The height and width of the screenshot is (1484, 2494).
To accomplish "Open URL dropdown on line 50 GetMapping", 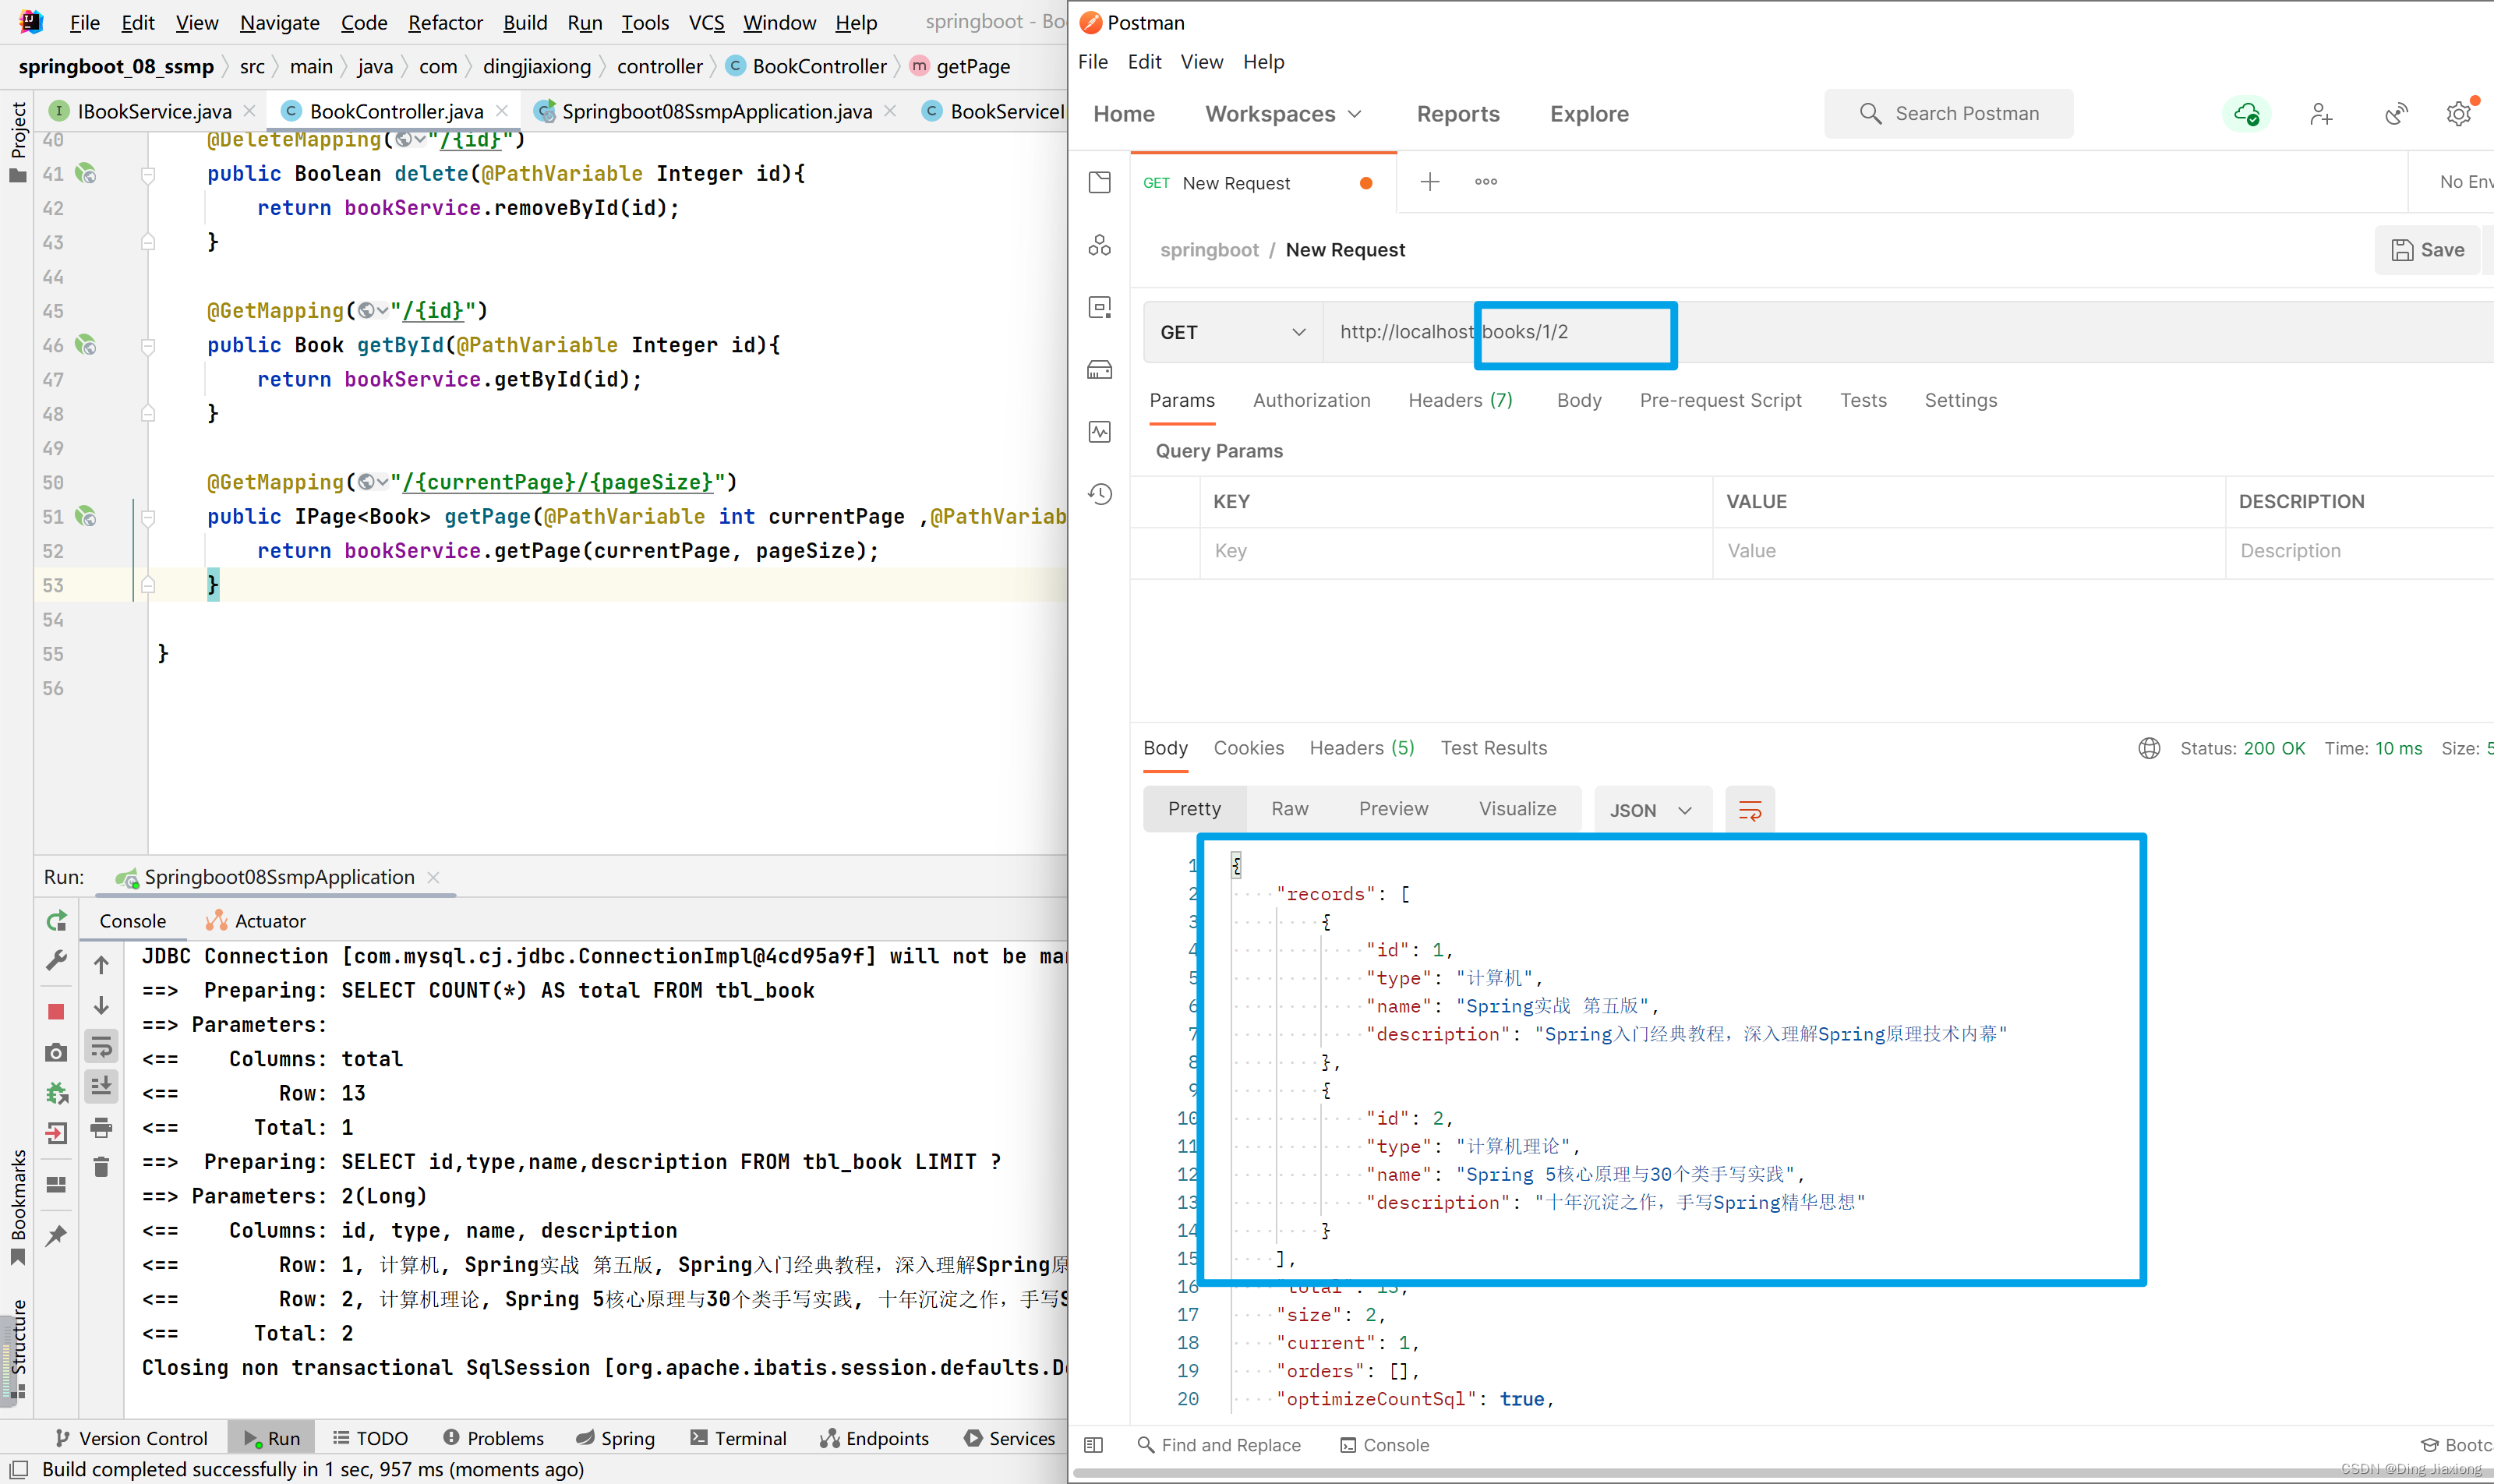I will (x=374, y=482).
